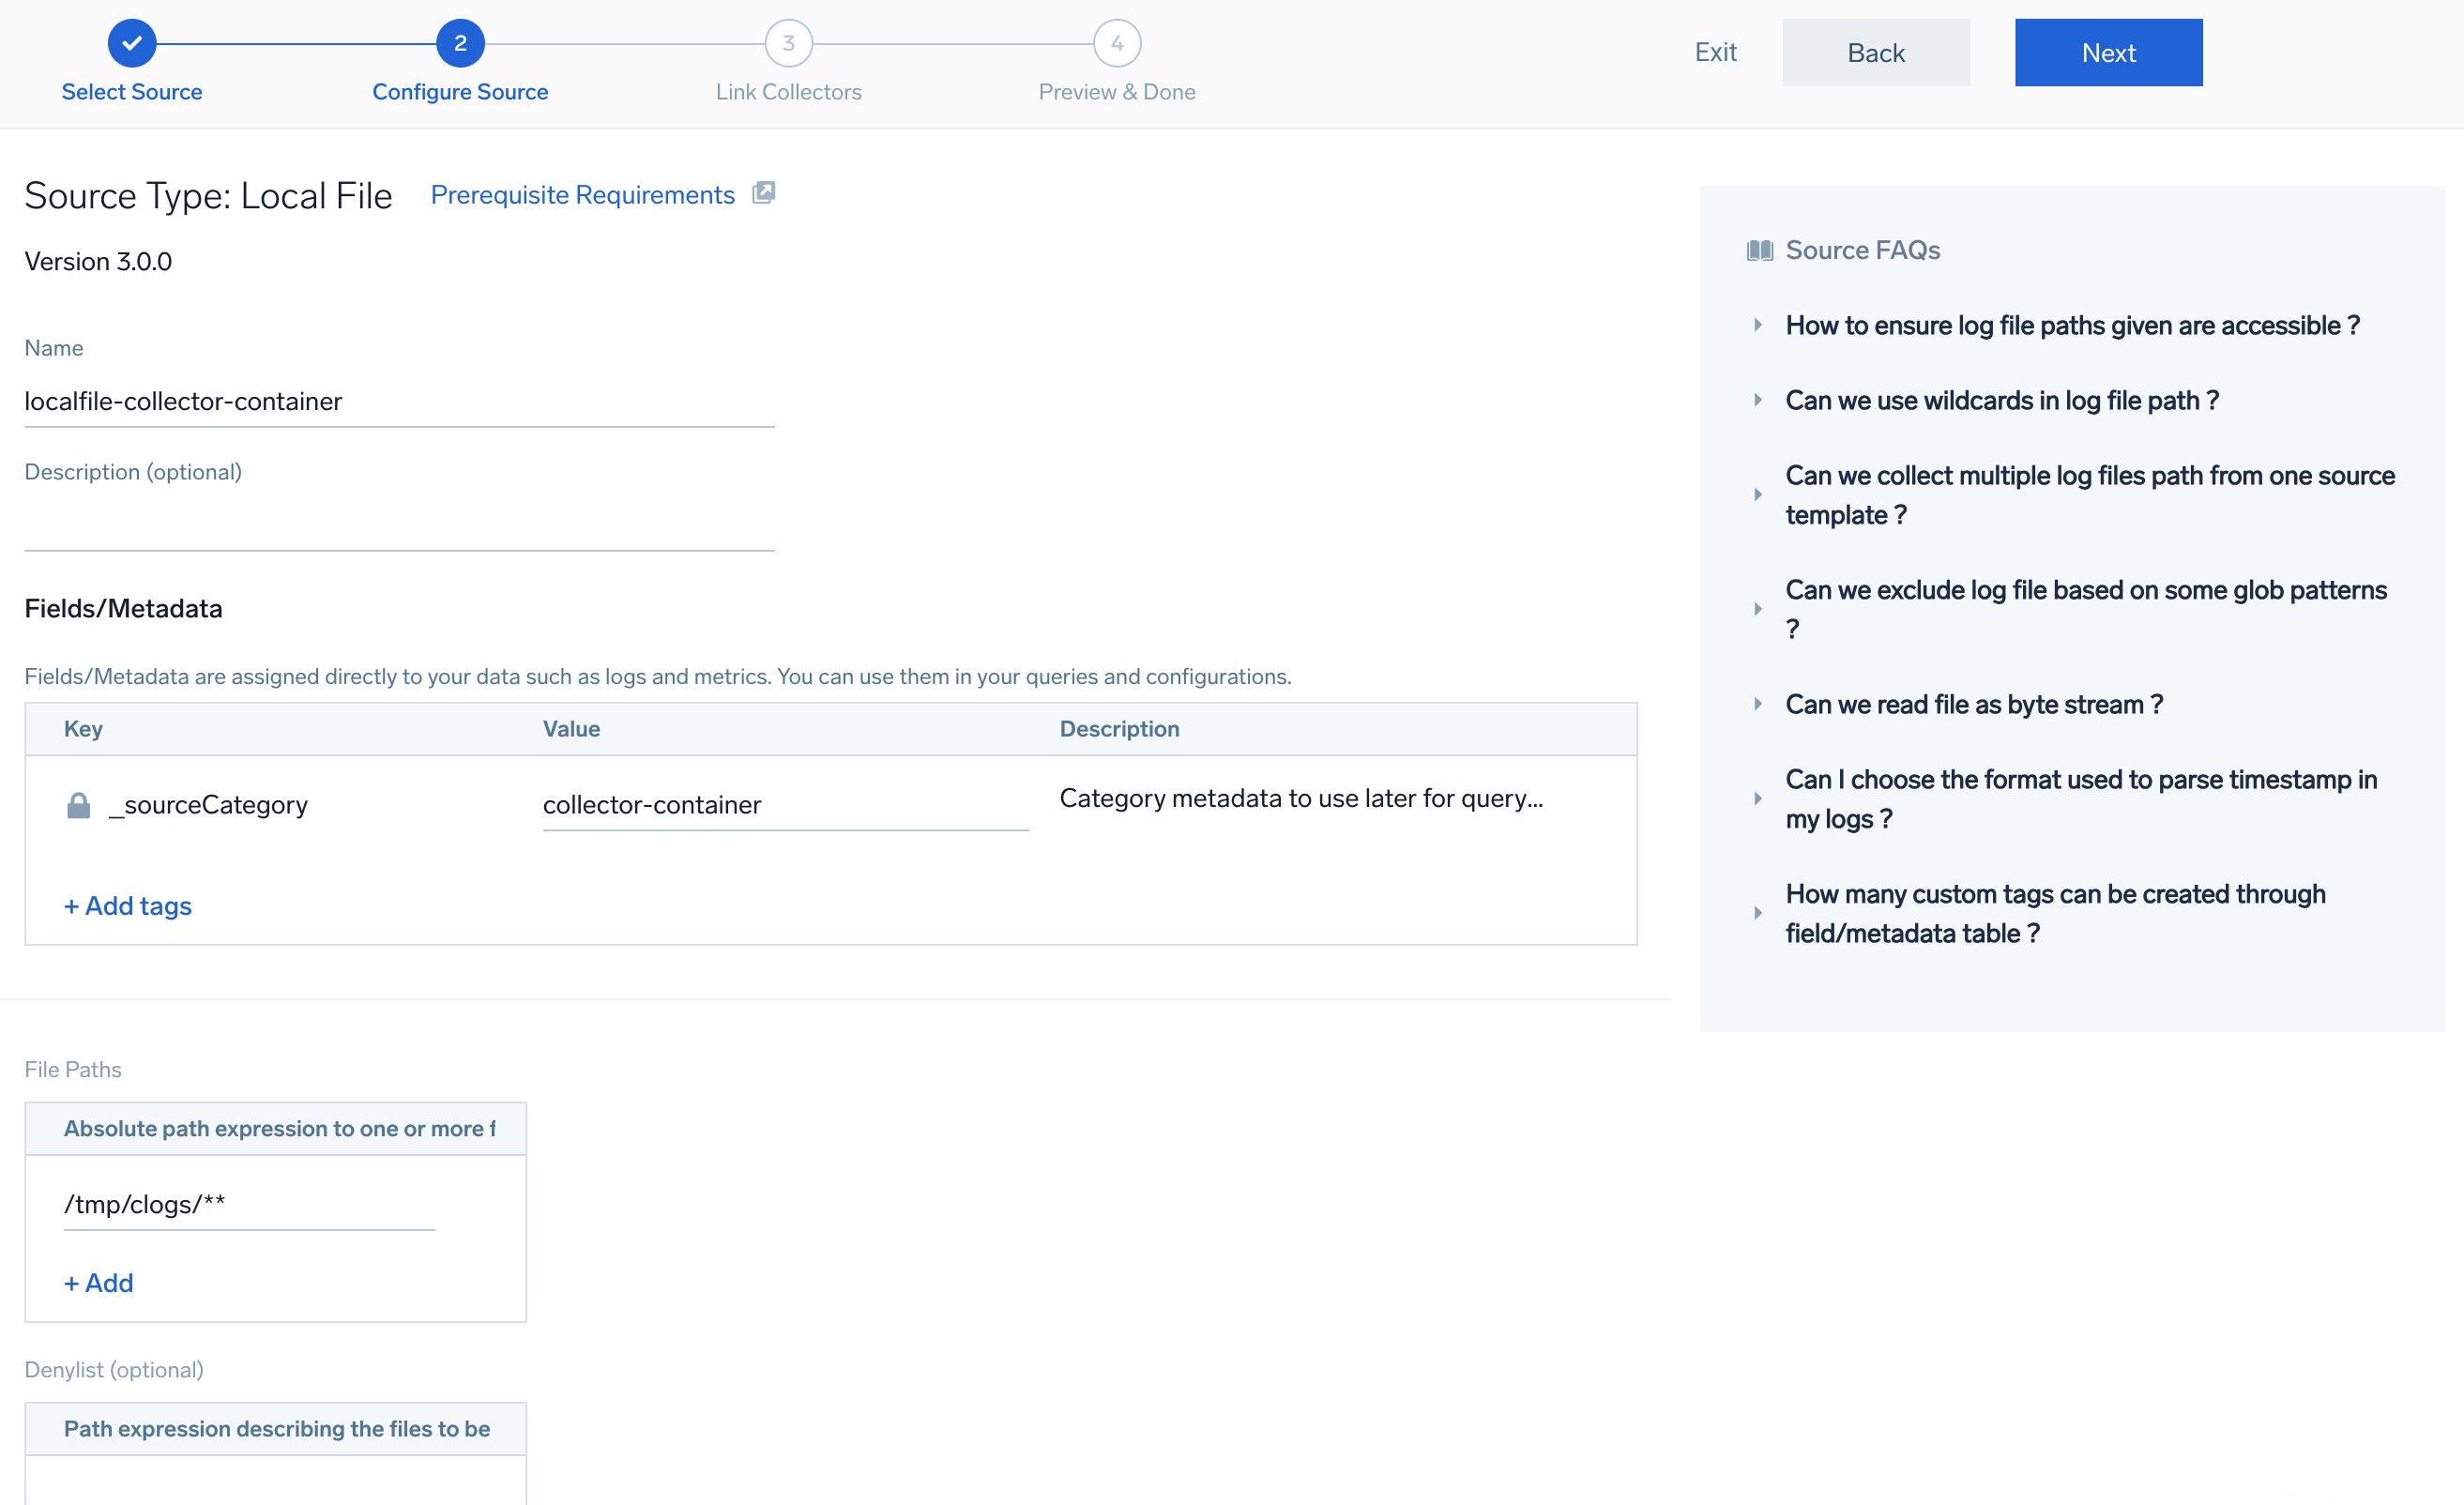Click the step 3 Link Collectors circle
The image size is (2464, 1505).
788,43
